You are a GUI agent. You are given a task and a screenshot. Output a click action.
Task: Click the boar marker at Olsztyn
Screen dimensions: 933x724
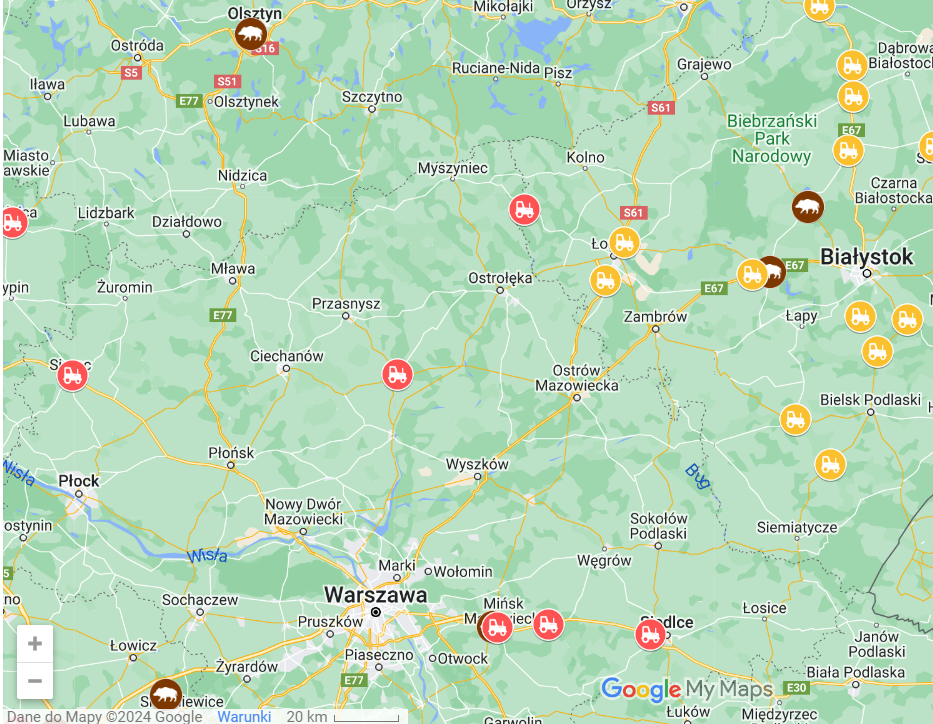click(x=250, y=33)
